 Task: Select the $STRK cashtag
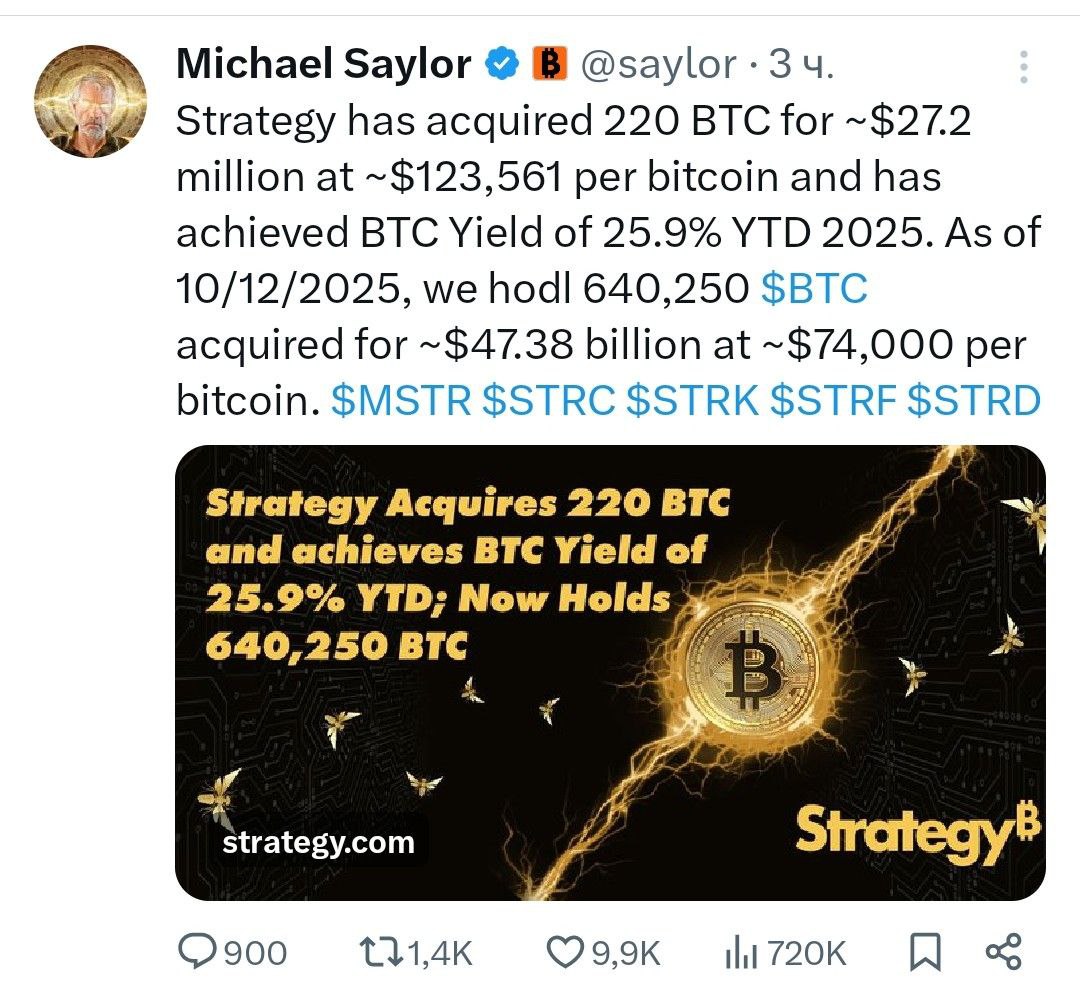click(692, 400)
